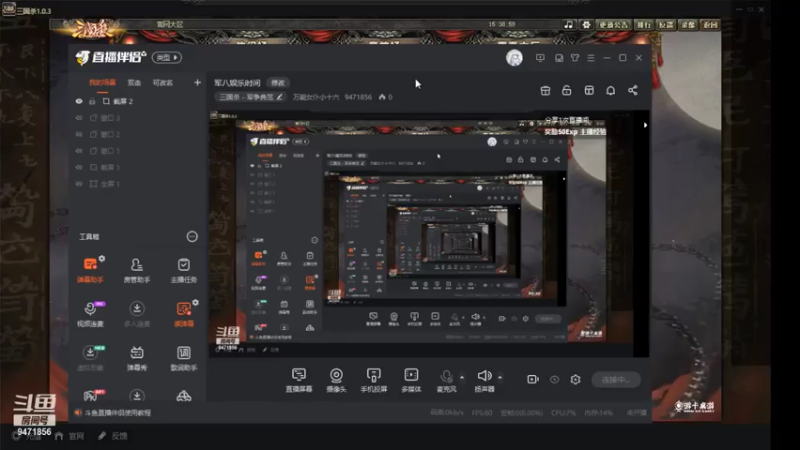The image size is (800, 450).
Task: Open the car-shaped tool in toolbox
Action: coord(184,396)
